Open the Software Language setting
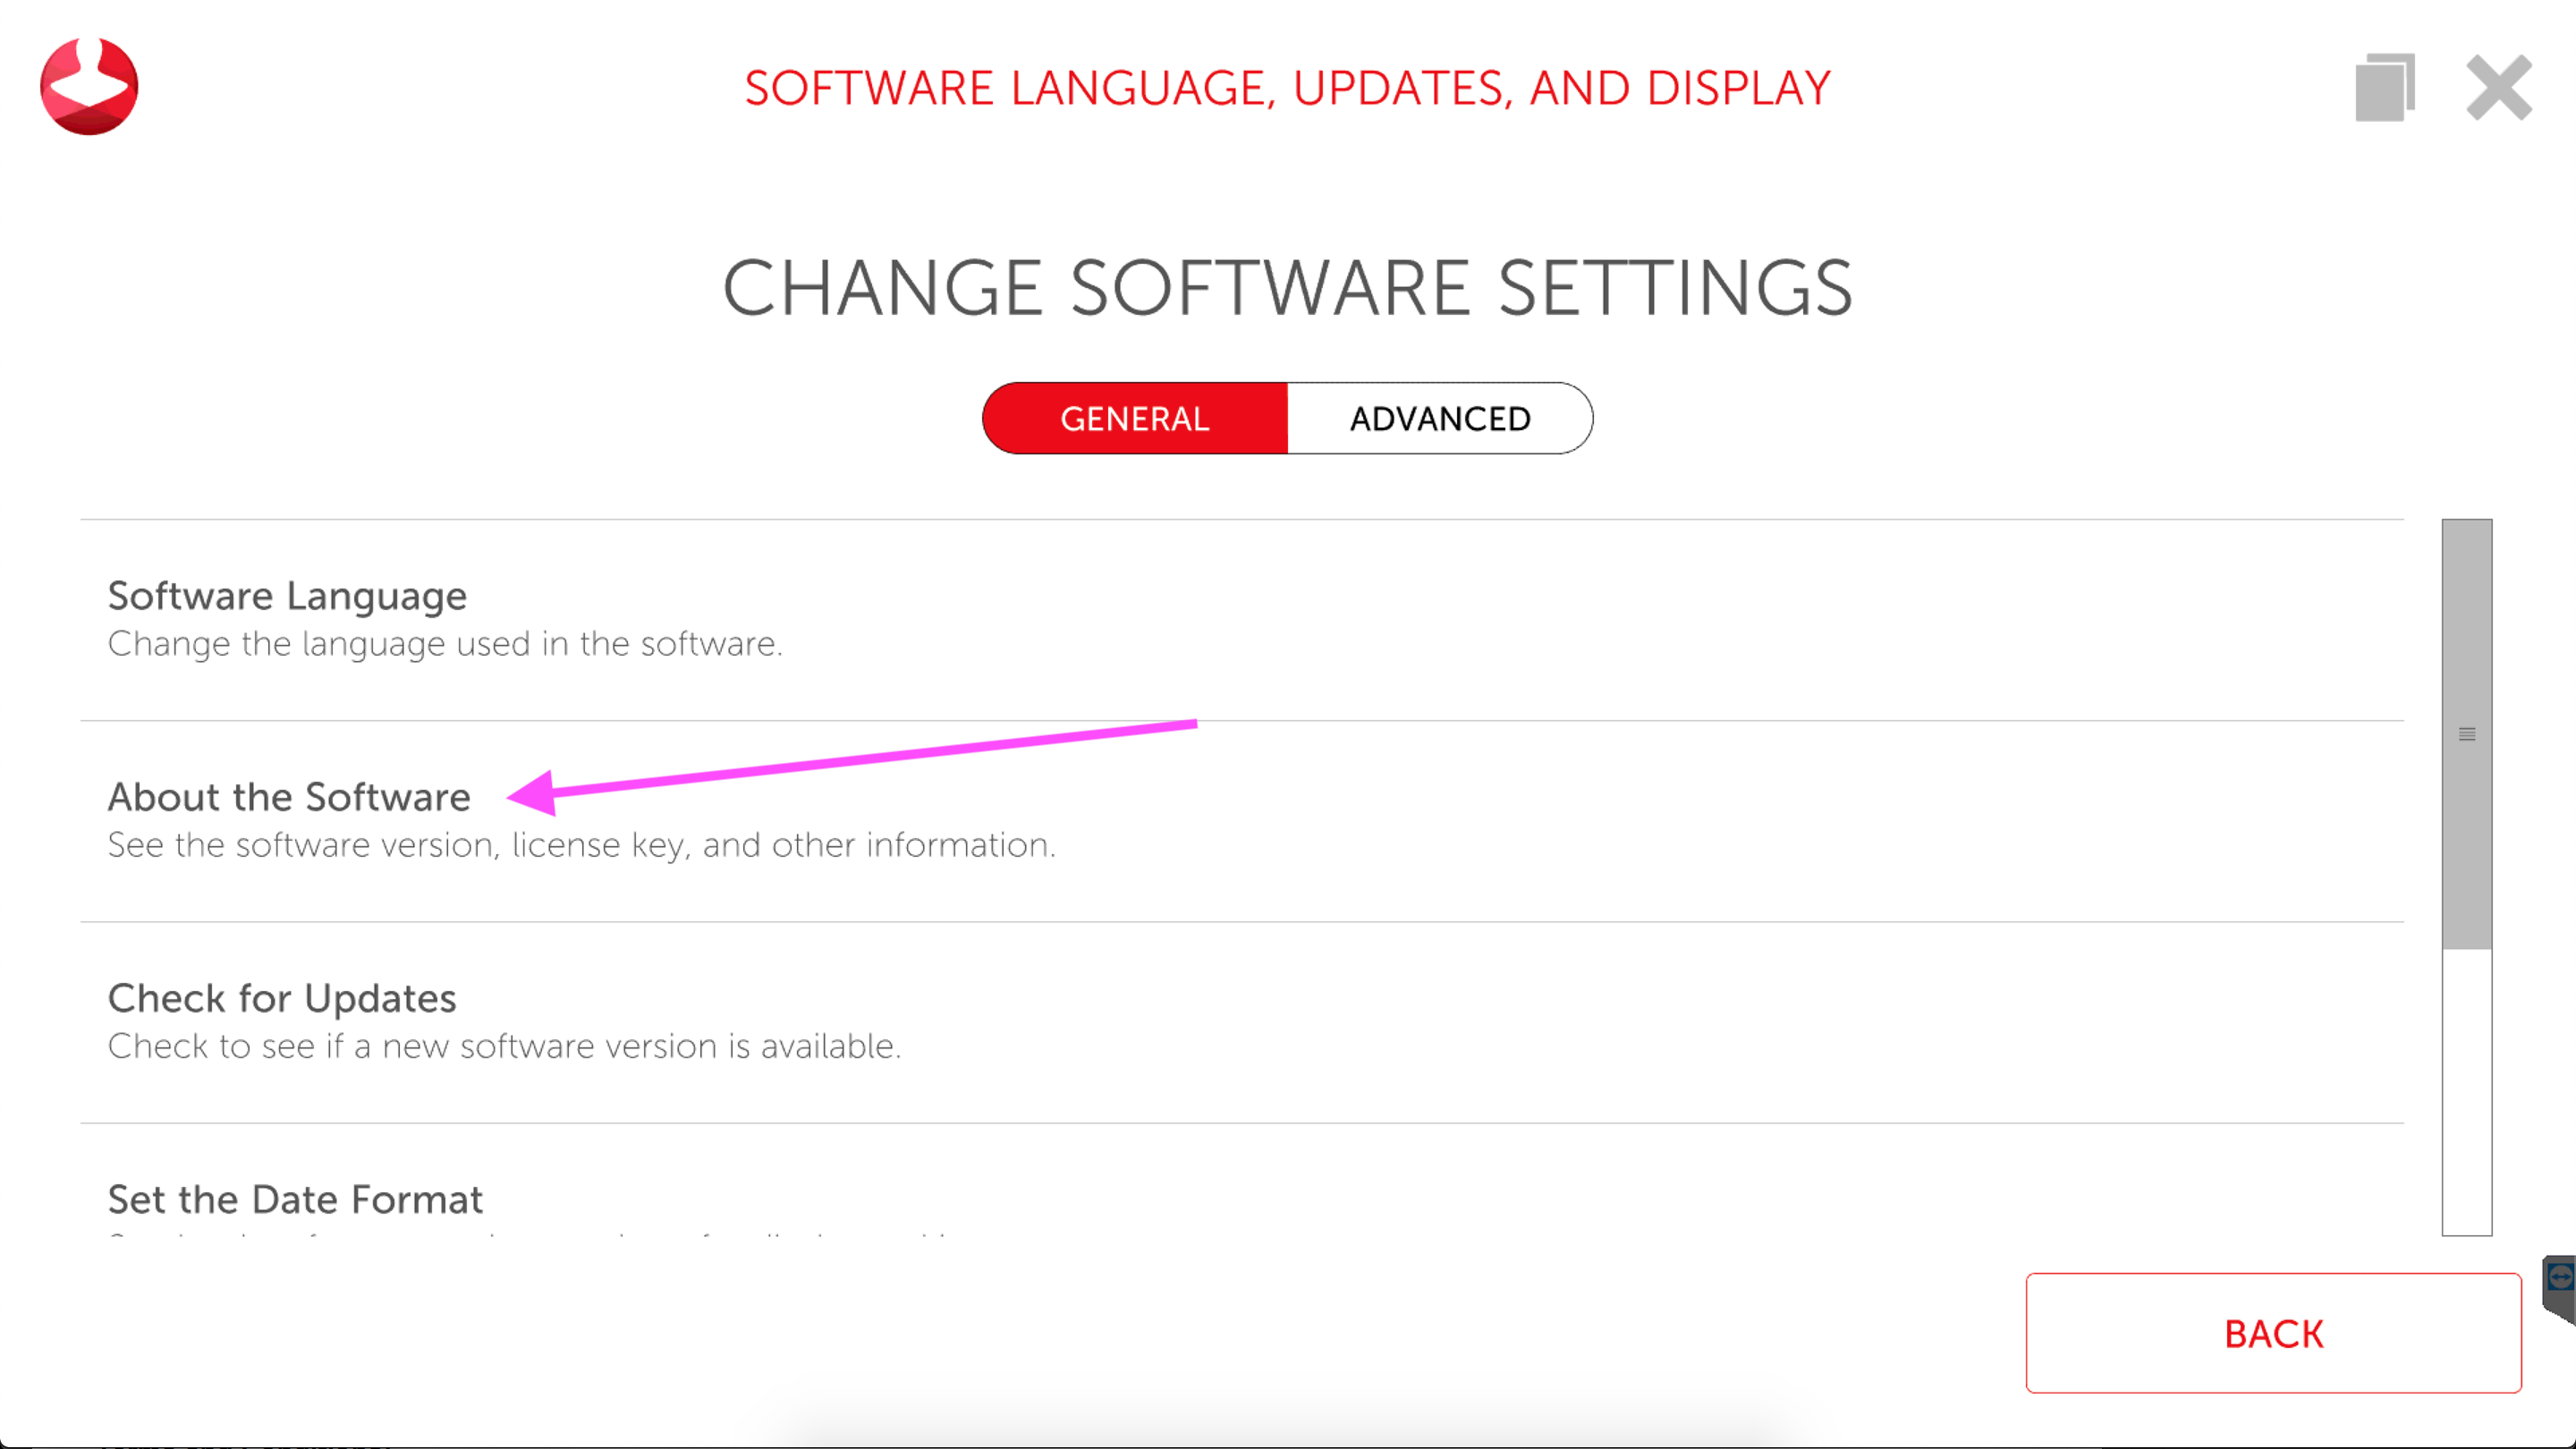The width and height of the screenshot is (2576, 1449). pos(287,596)
